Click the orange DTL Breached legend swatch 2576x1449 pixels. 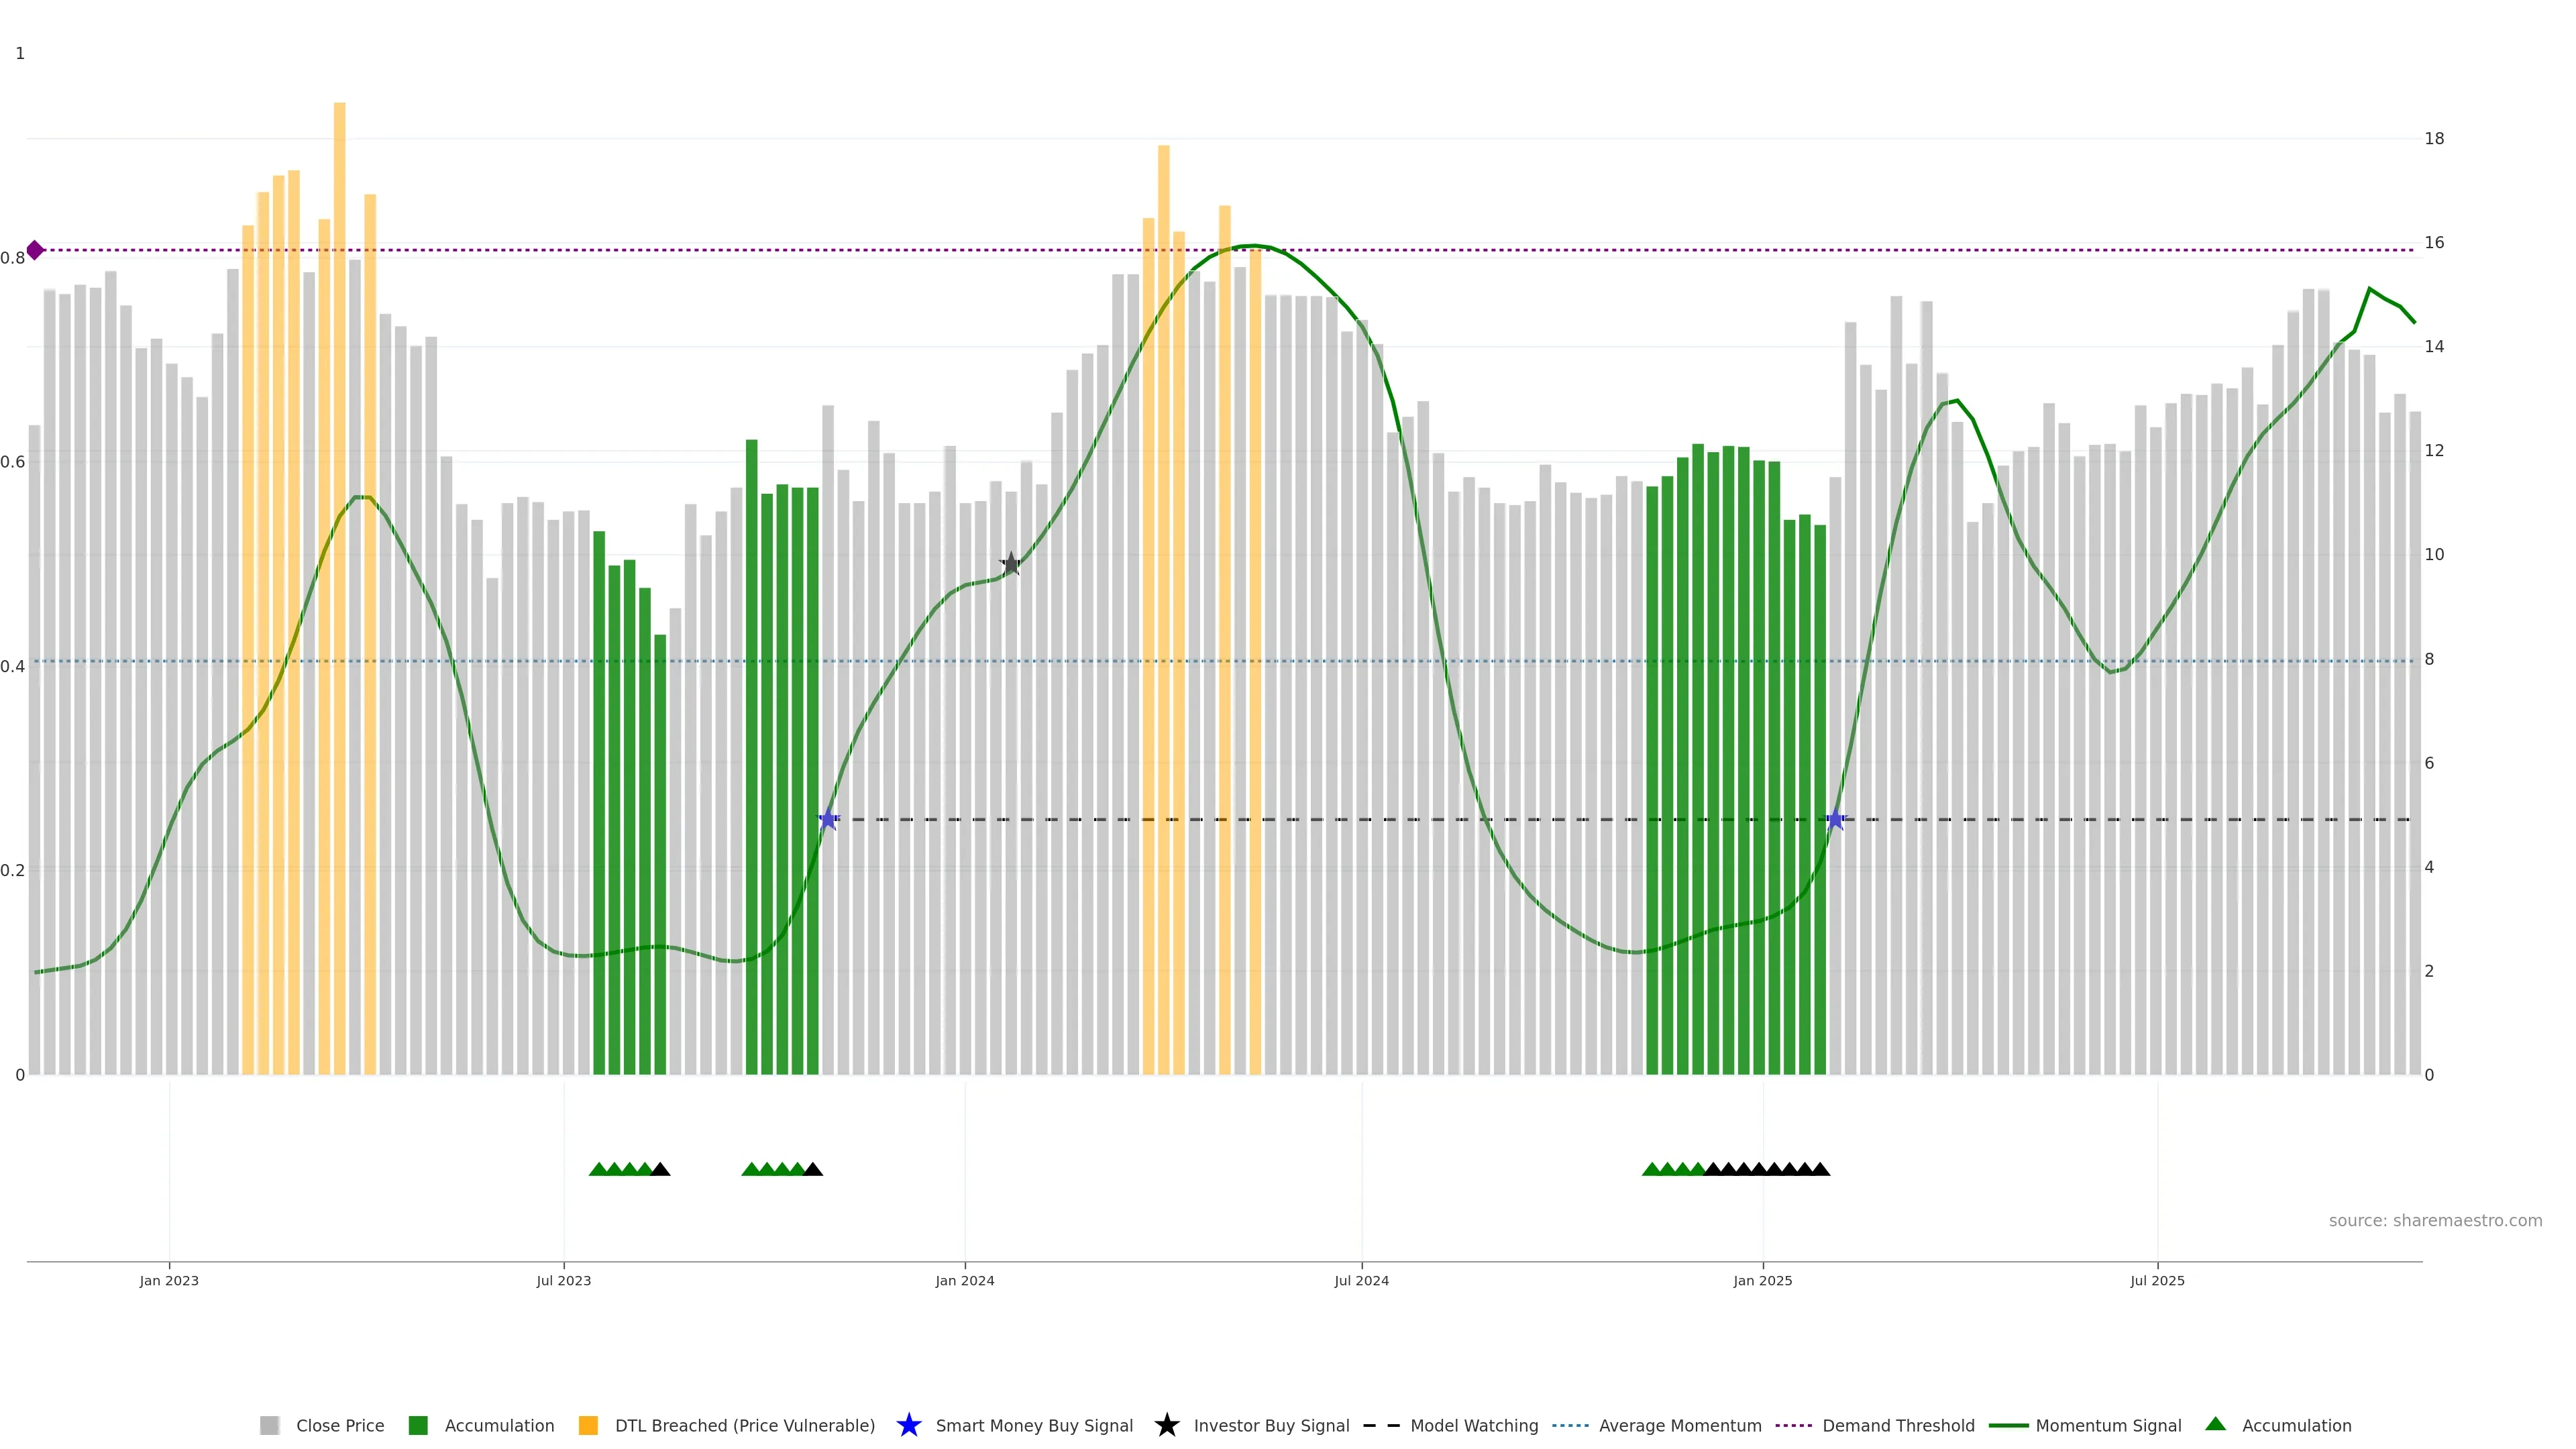point(588,1425)
